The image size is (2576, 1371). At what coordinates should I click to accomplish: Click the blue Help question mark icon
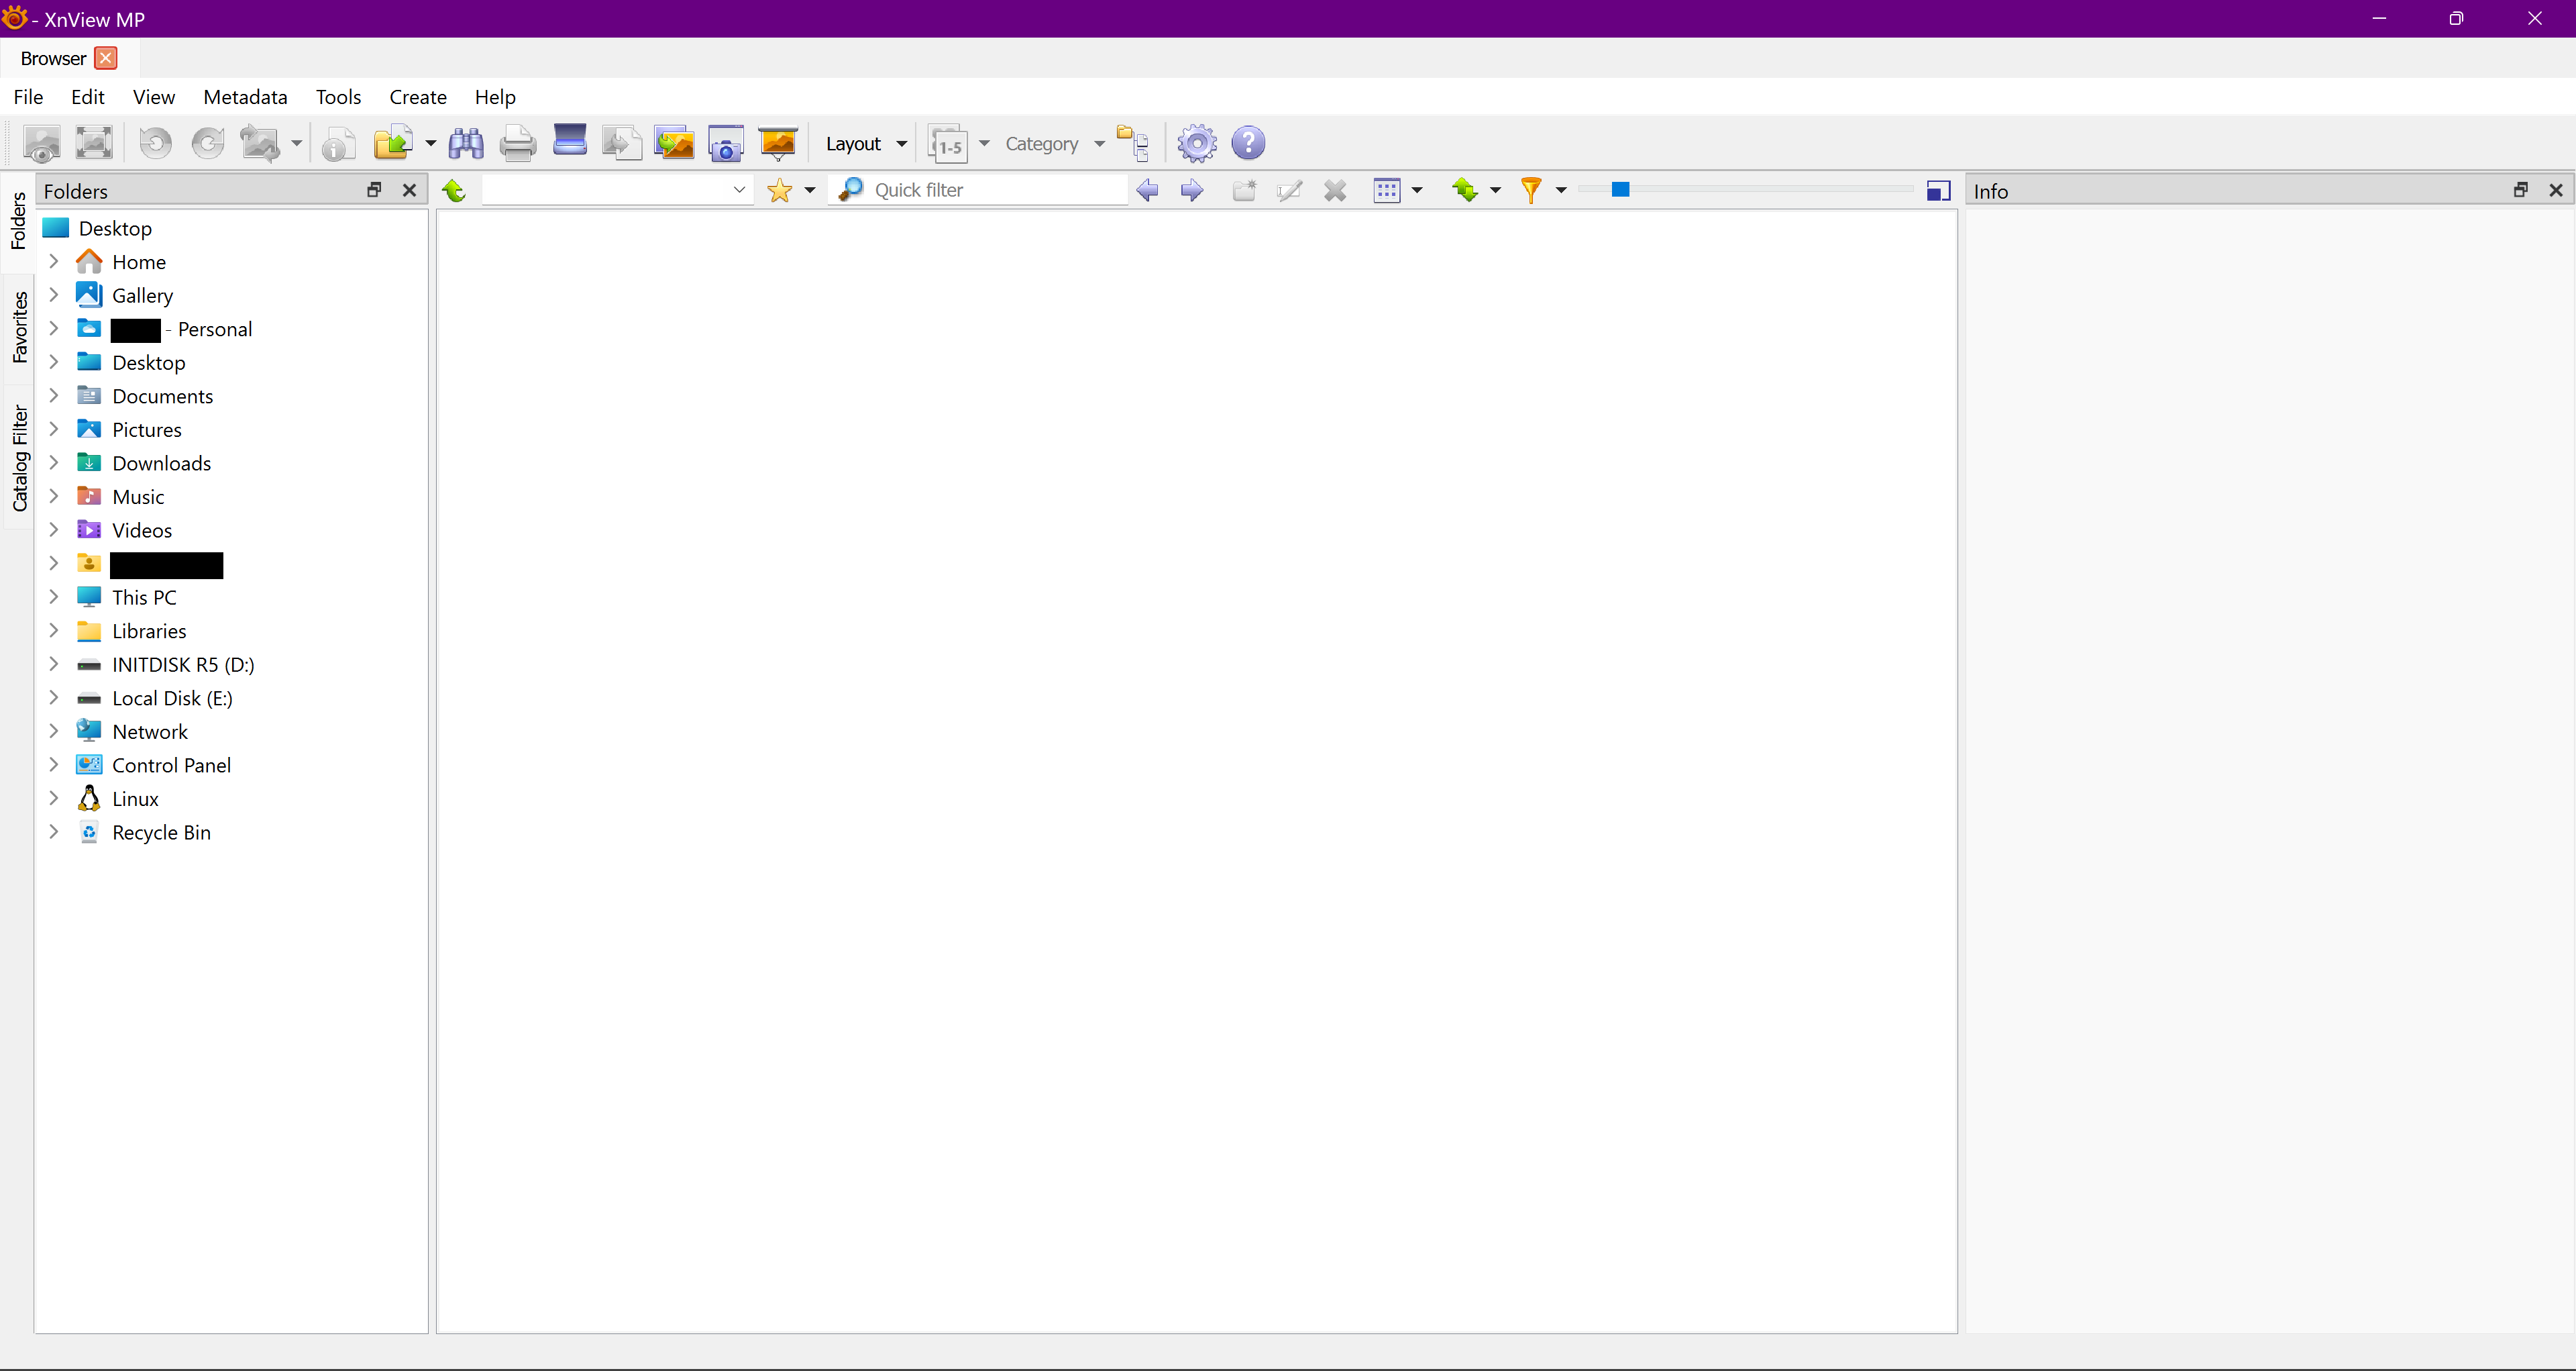pos(1248,144)
